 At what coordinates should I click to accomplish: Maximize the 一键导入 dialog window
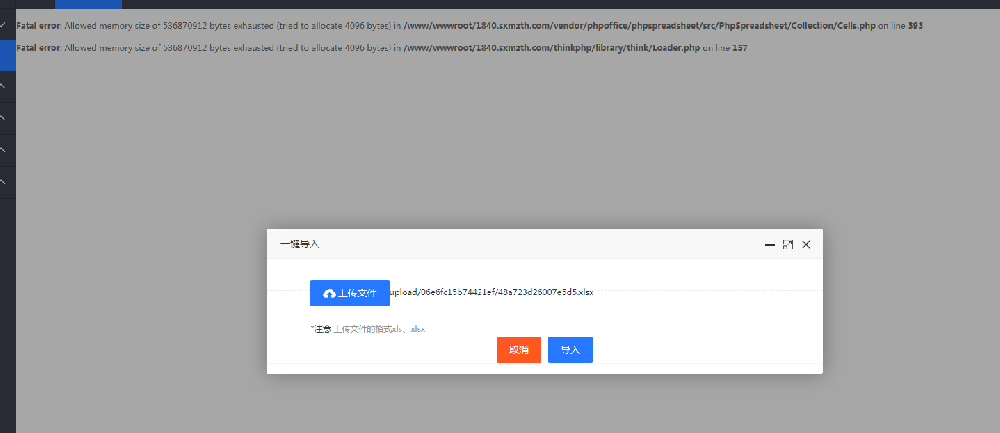[788, 244]
